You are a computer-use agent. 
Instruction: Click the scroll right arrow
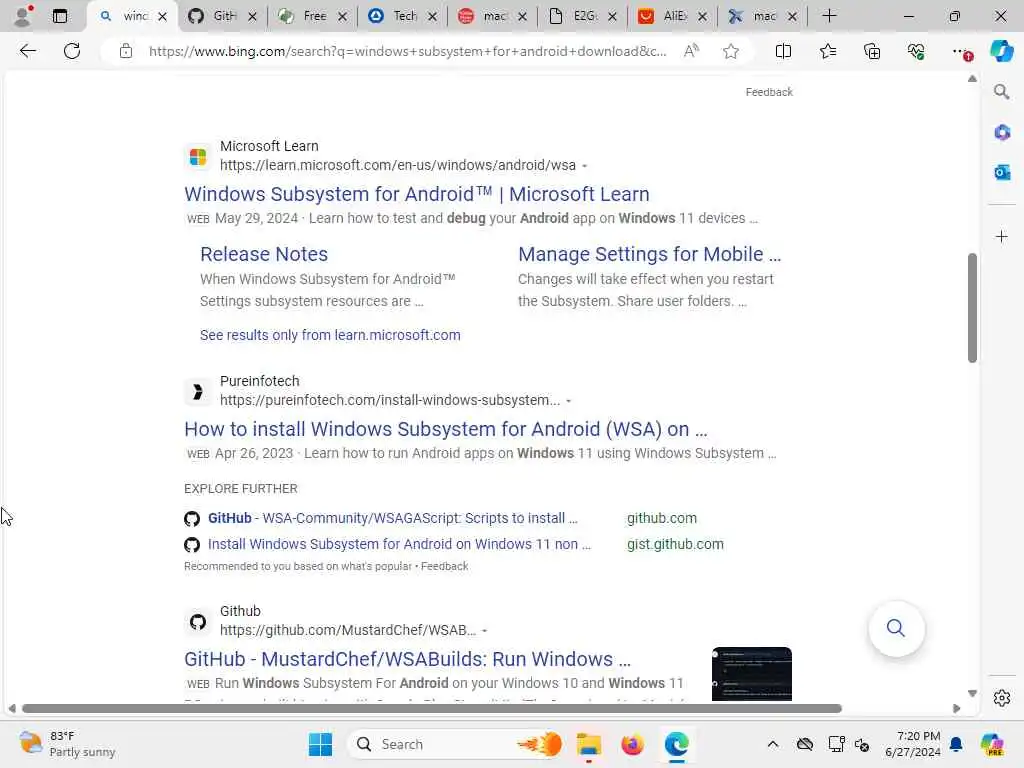coord(957,709)
